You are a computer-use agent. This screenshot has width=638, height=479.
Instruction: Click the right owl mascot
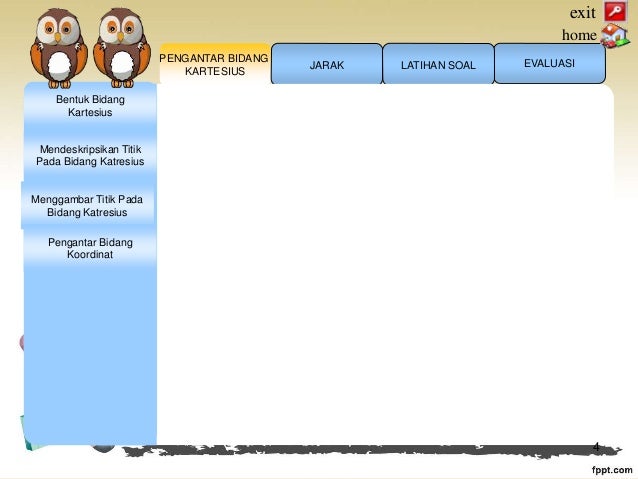122,48
